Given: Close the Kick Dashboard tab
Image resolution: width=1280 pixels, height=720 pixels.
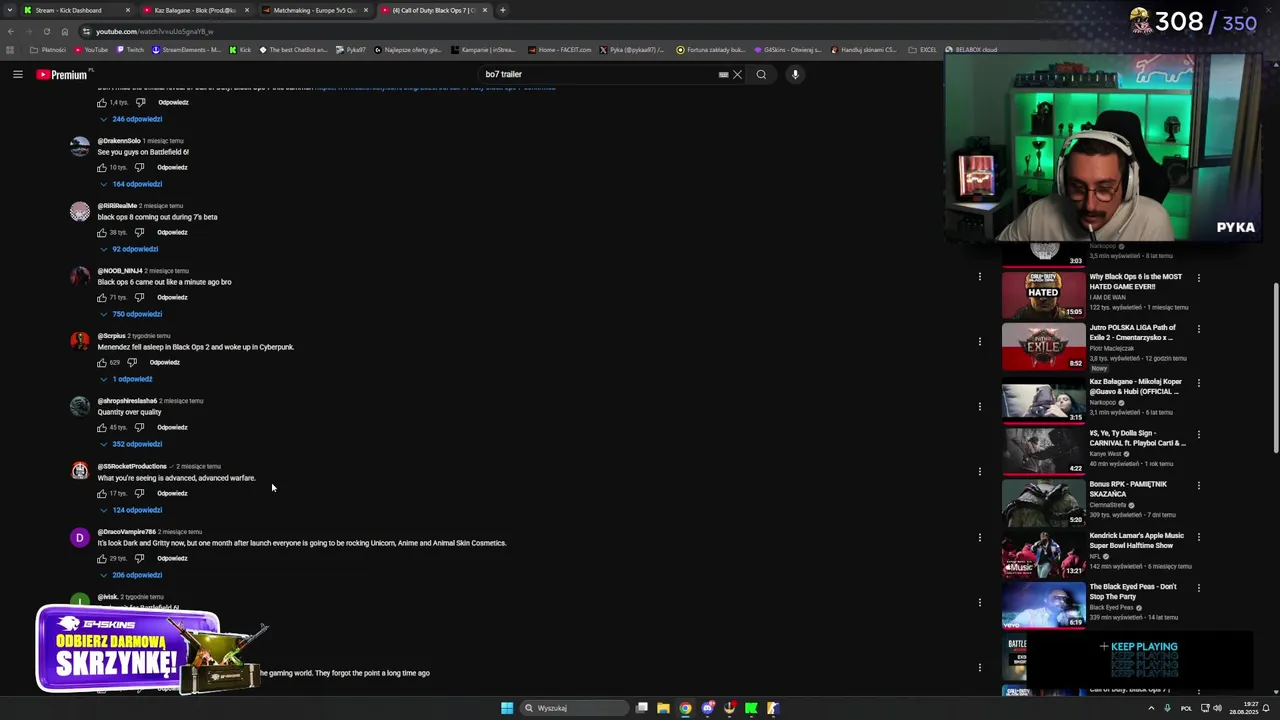Looking at the screenshot, I should [128, 10].
